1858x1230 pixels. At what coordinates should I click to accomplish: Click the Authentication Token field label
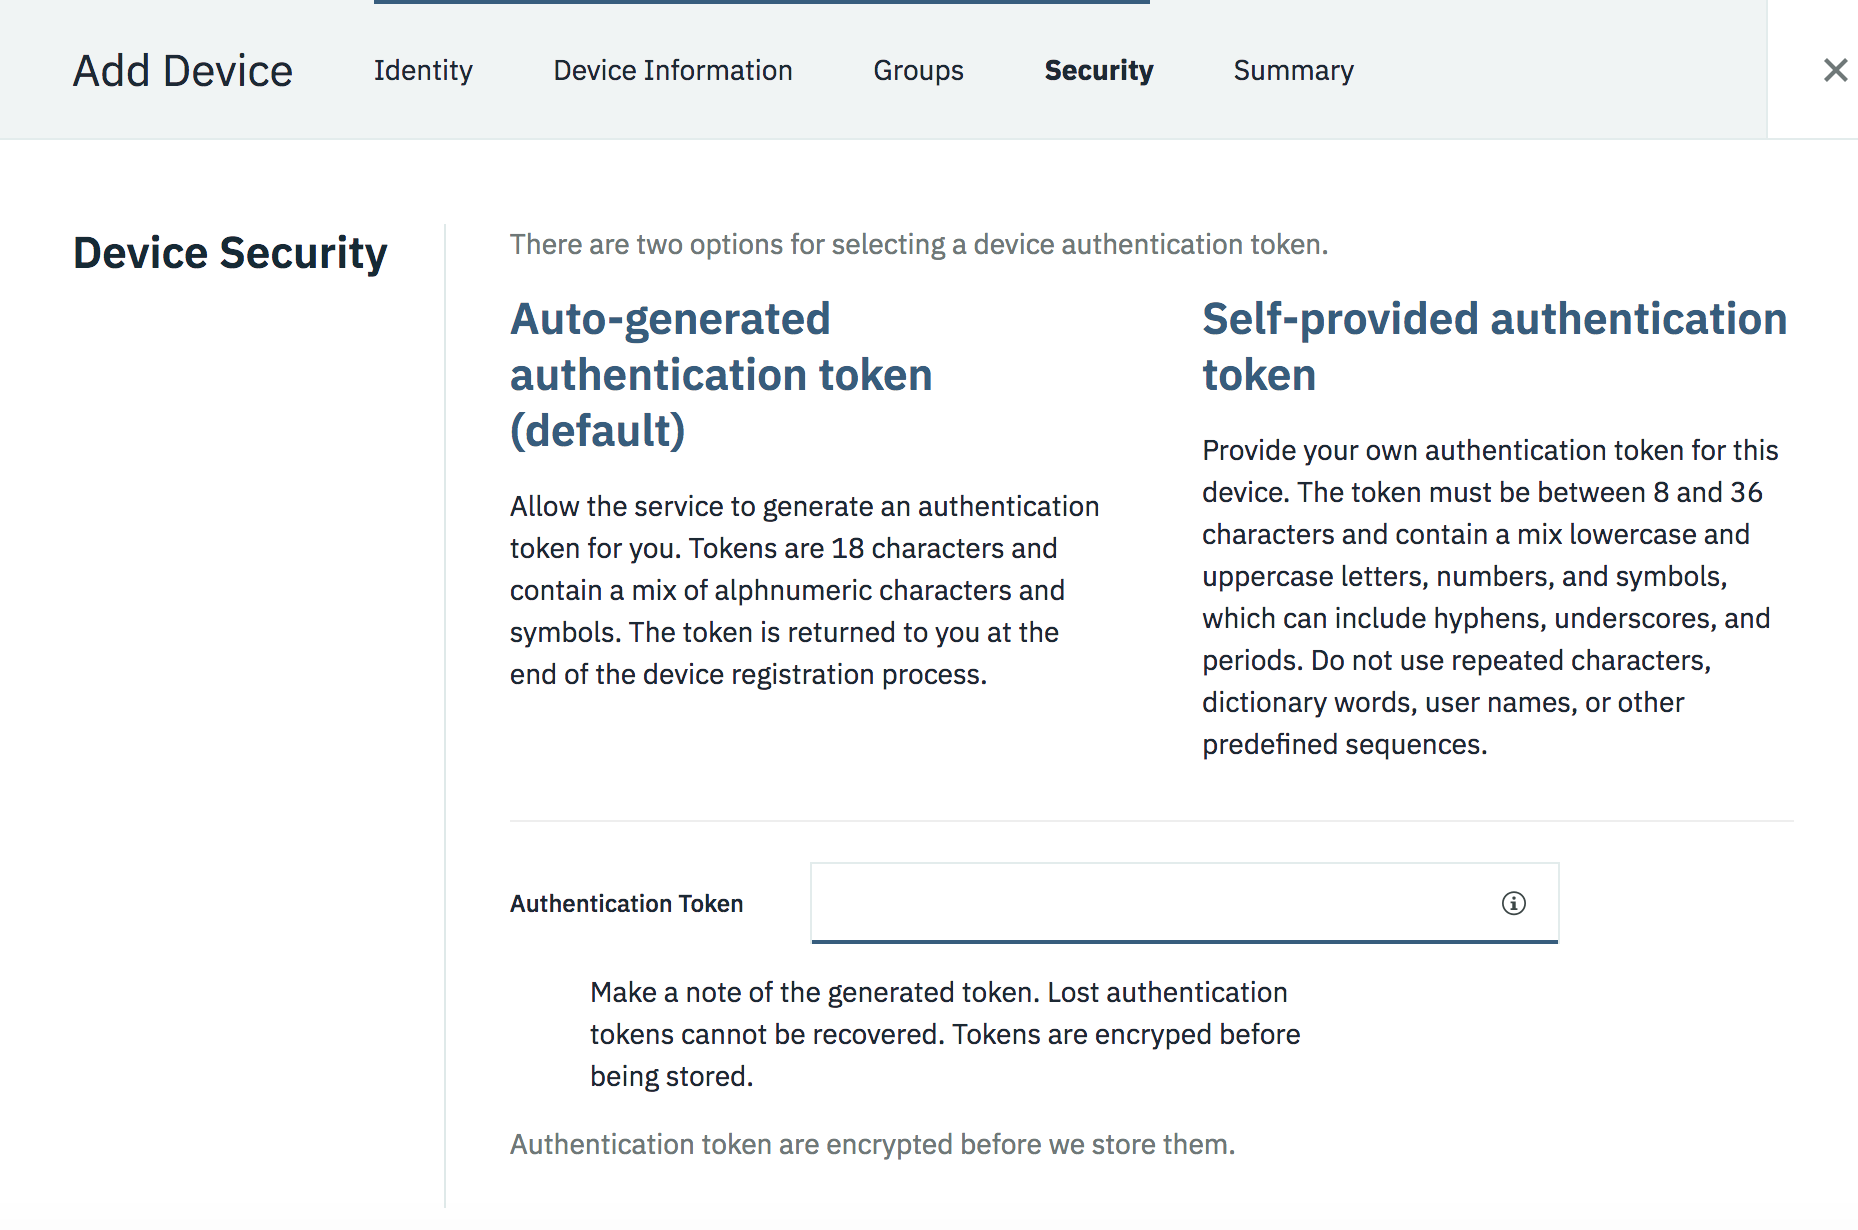pyautogui.click(x=626, y=904)
